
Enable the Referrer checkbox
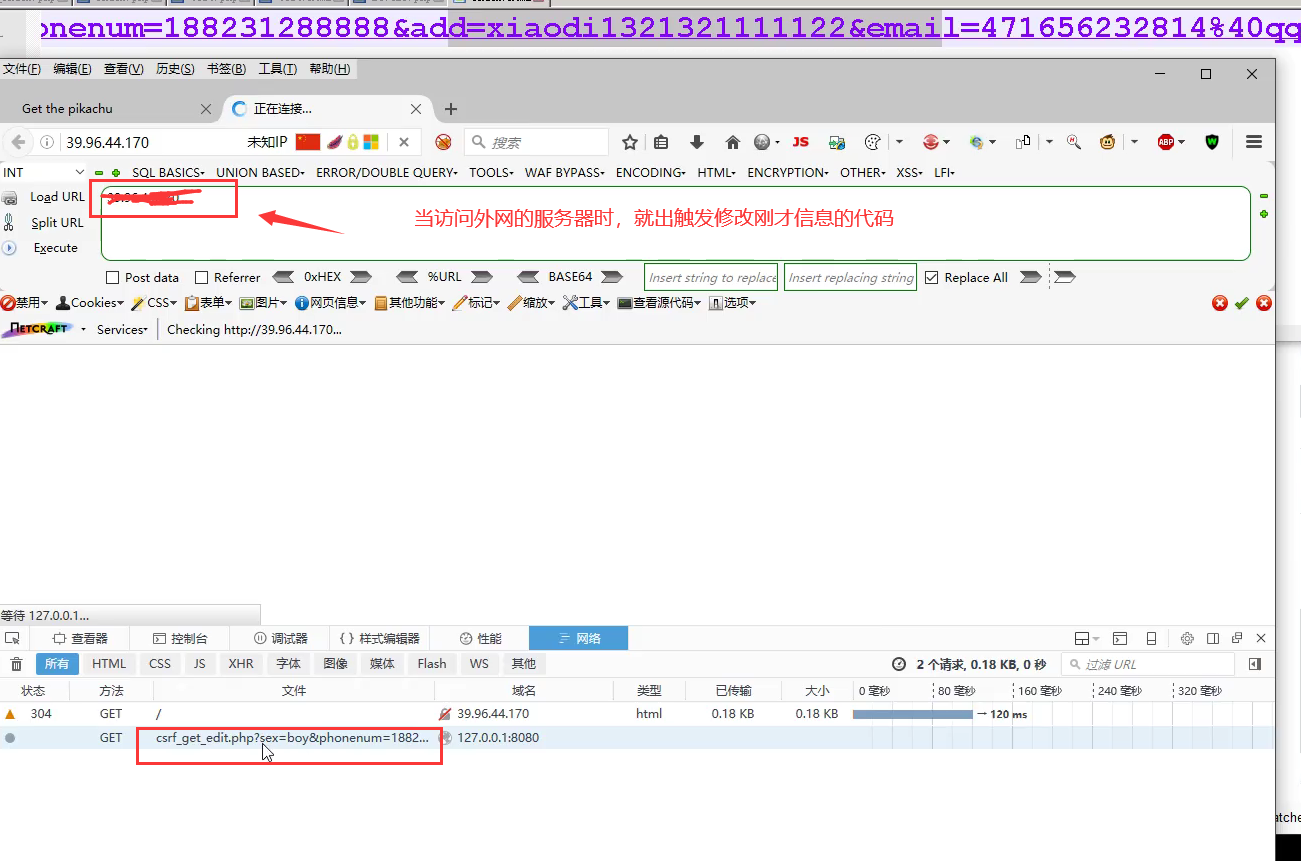[x=202, y=277]
